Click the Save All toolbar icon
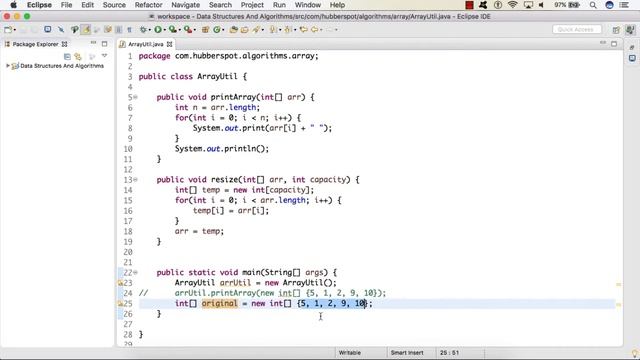The height and width of the screenshot is (360, 640). [x=34, y=29]
